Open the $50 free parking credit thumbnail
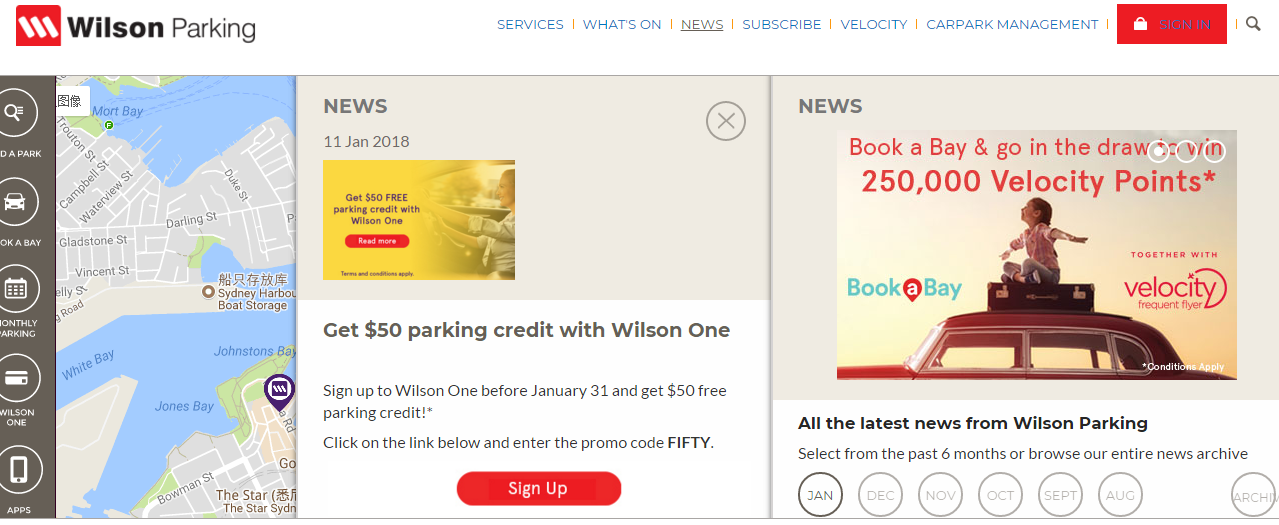 point(419,220)
